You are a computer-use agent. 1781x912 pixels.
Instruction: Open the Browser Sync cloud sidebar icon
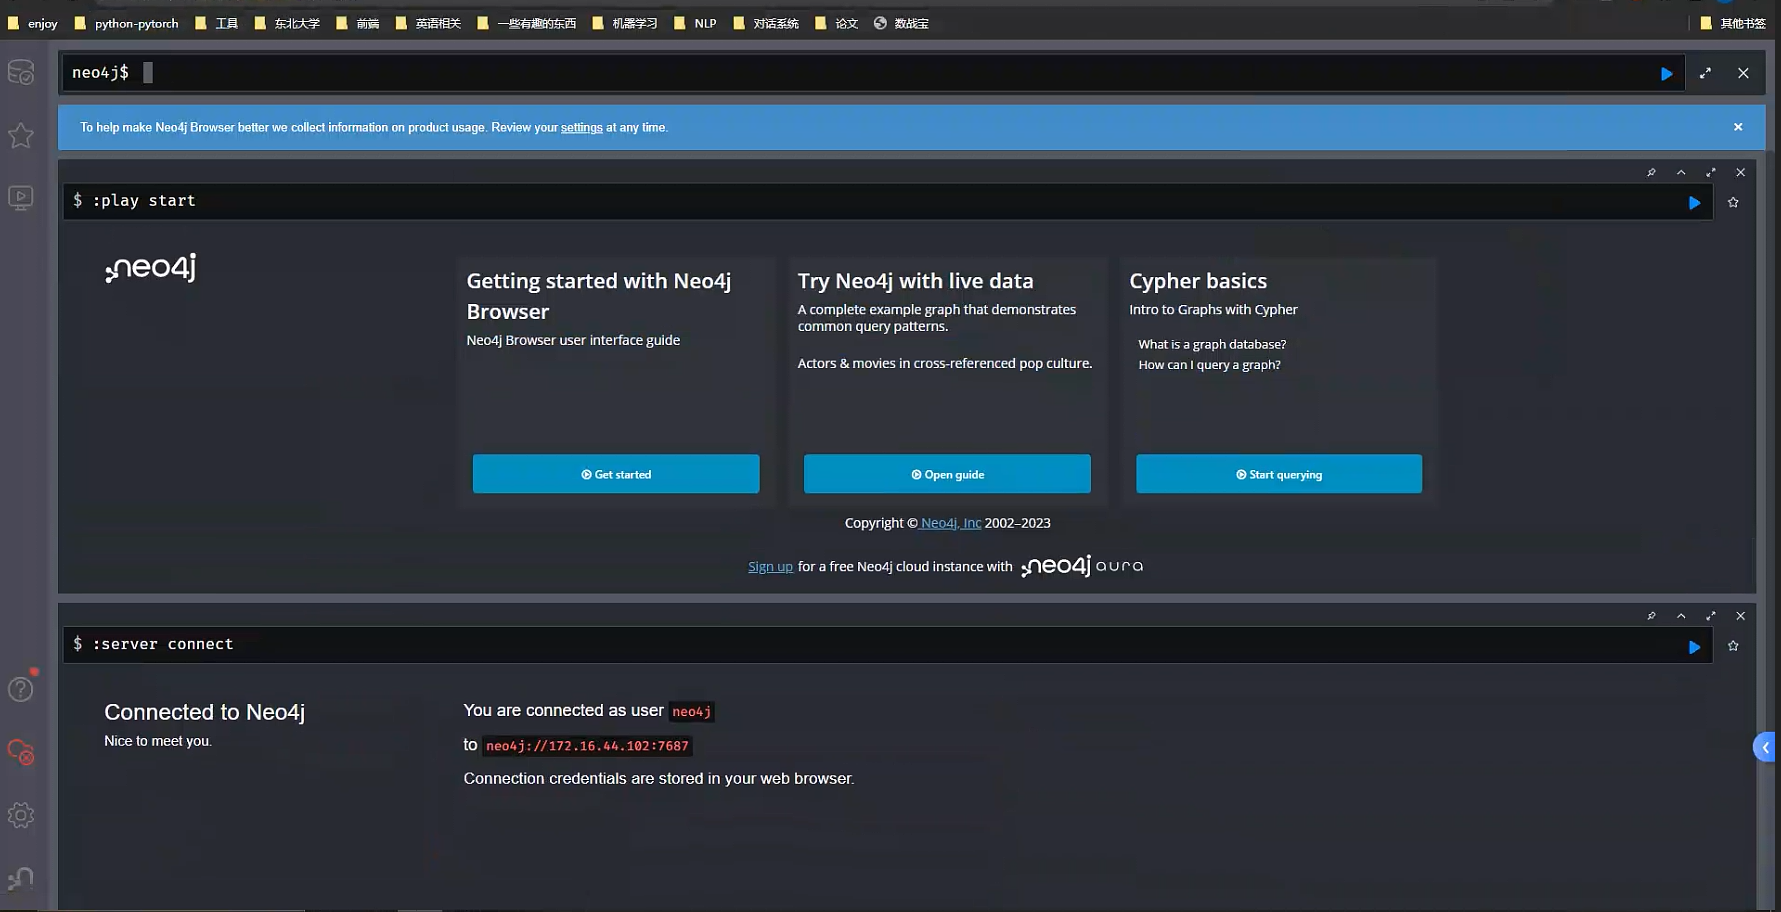click(x=21, y=752)
